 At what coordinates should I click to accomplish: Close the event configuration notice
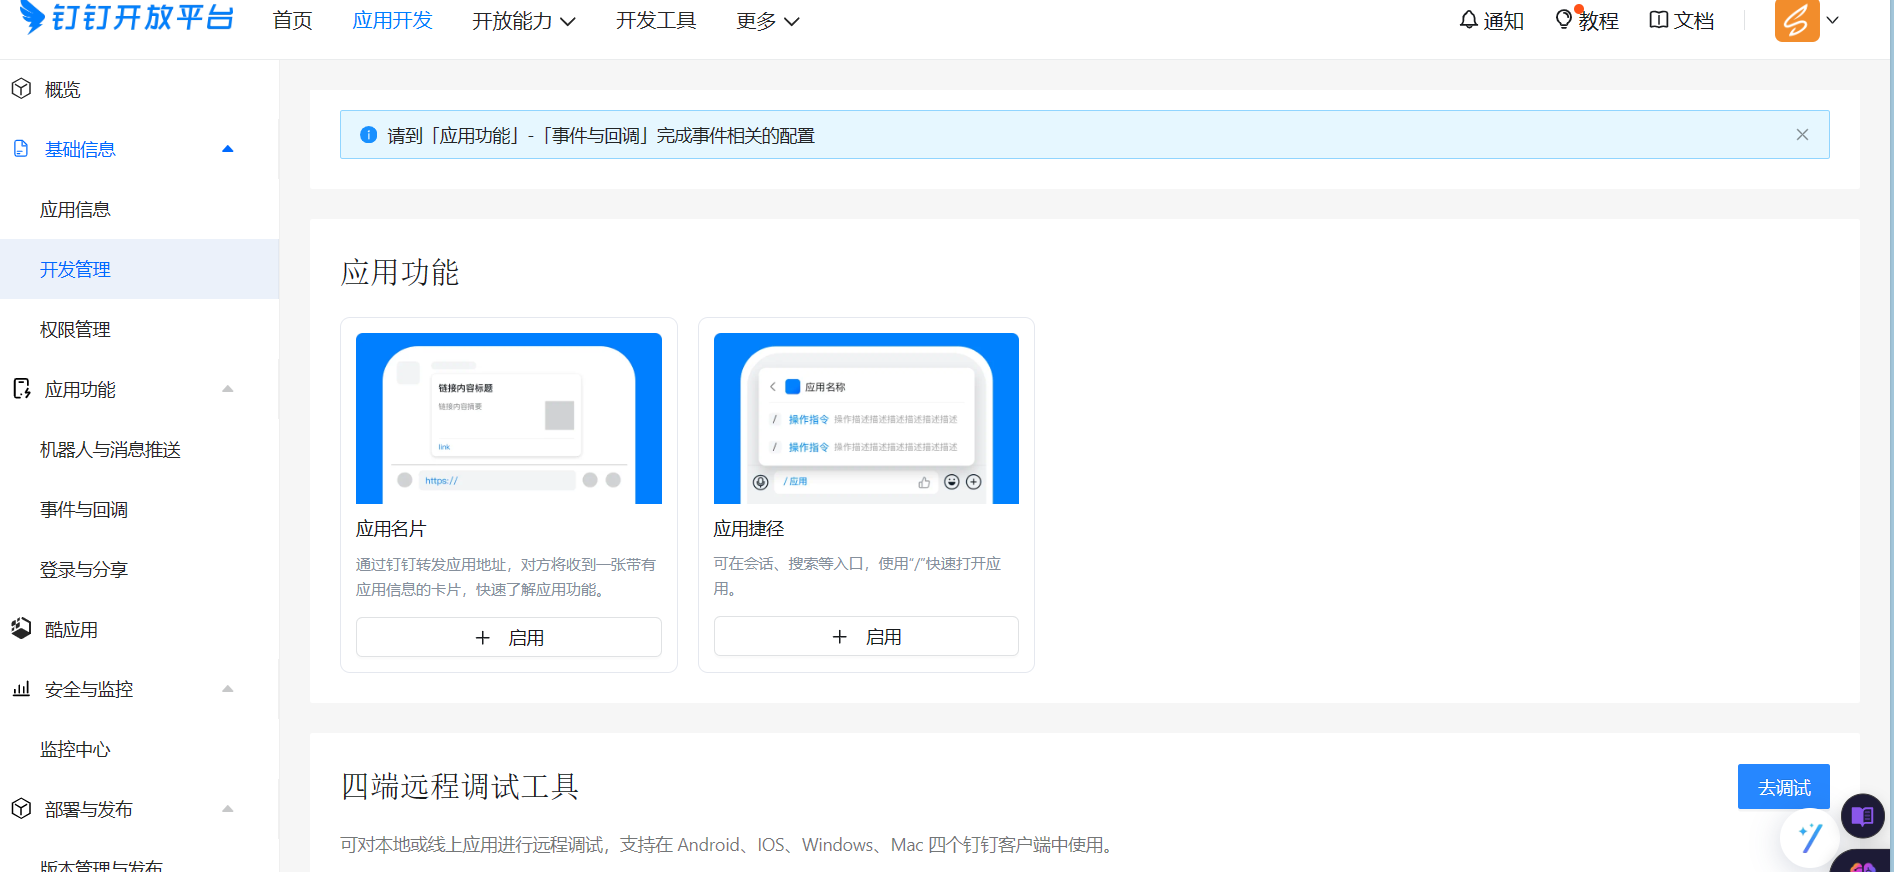click(x=1802, y=135)
